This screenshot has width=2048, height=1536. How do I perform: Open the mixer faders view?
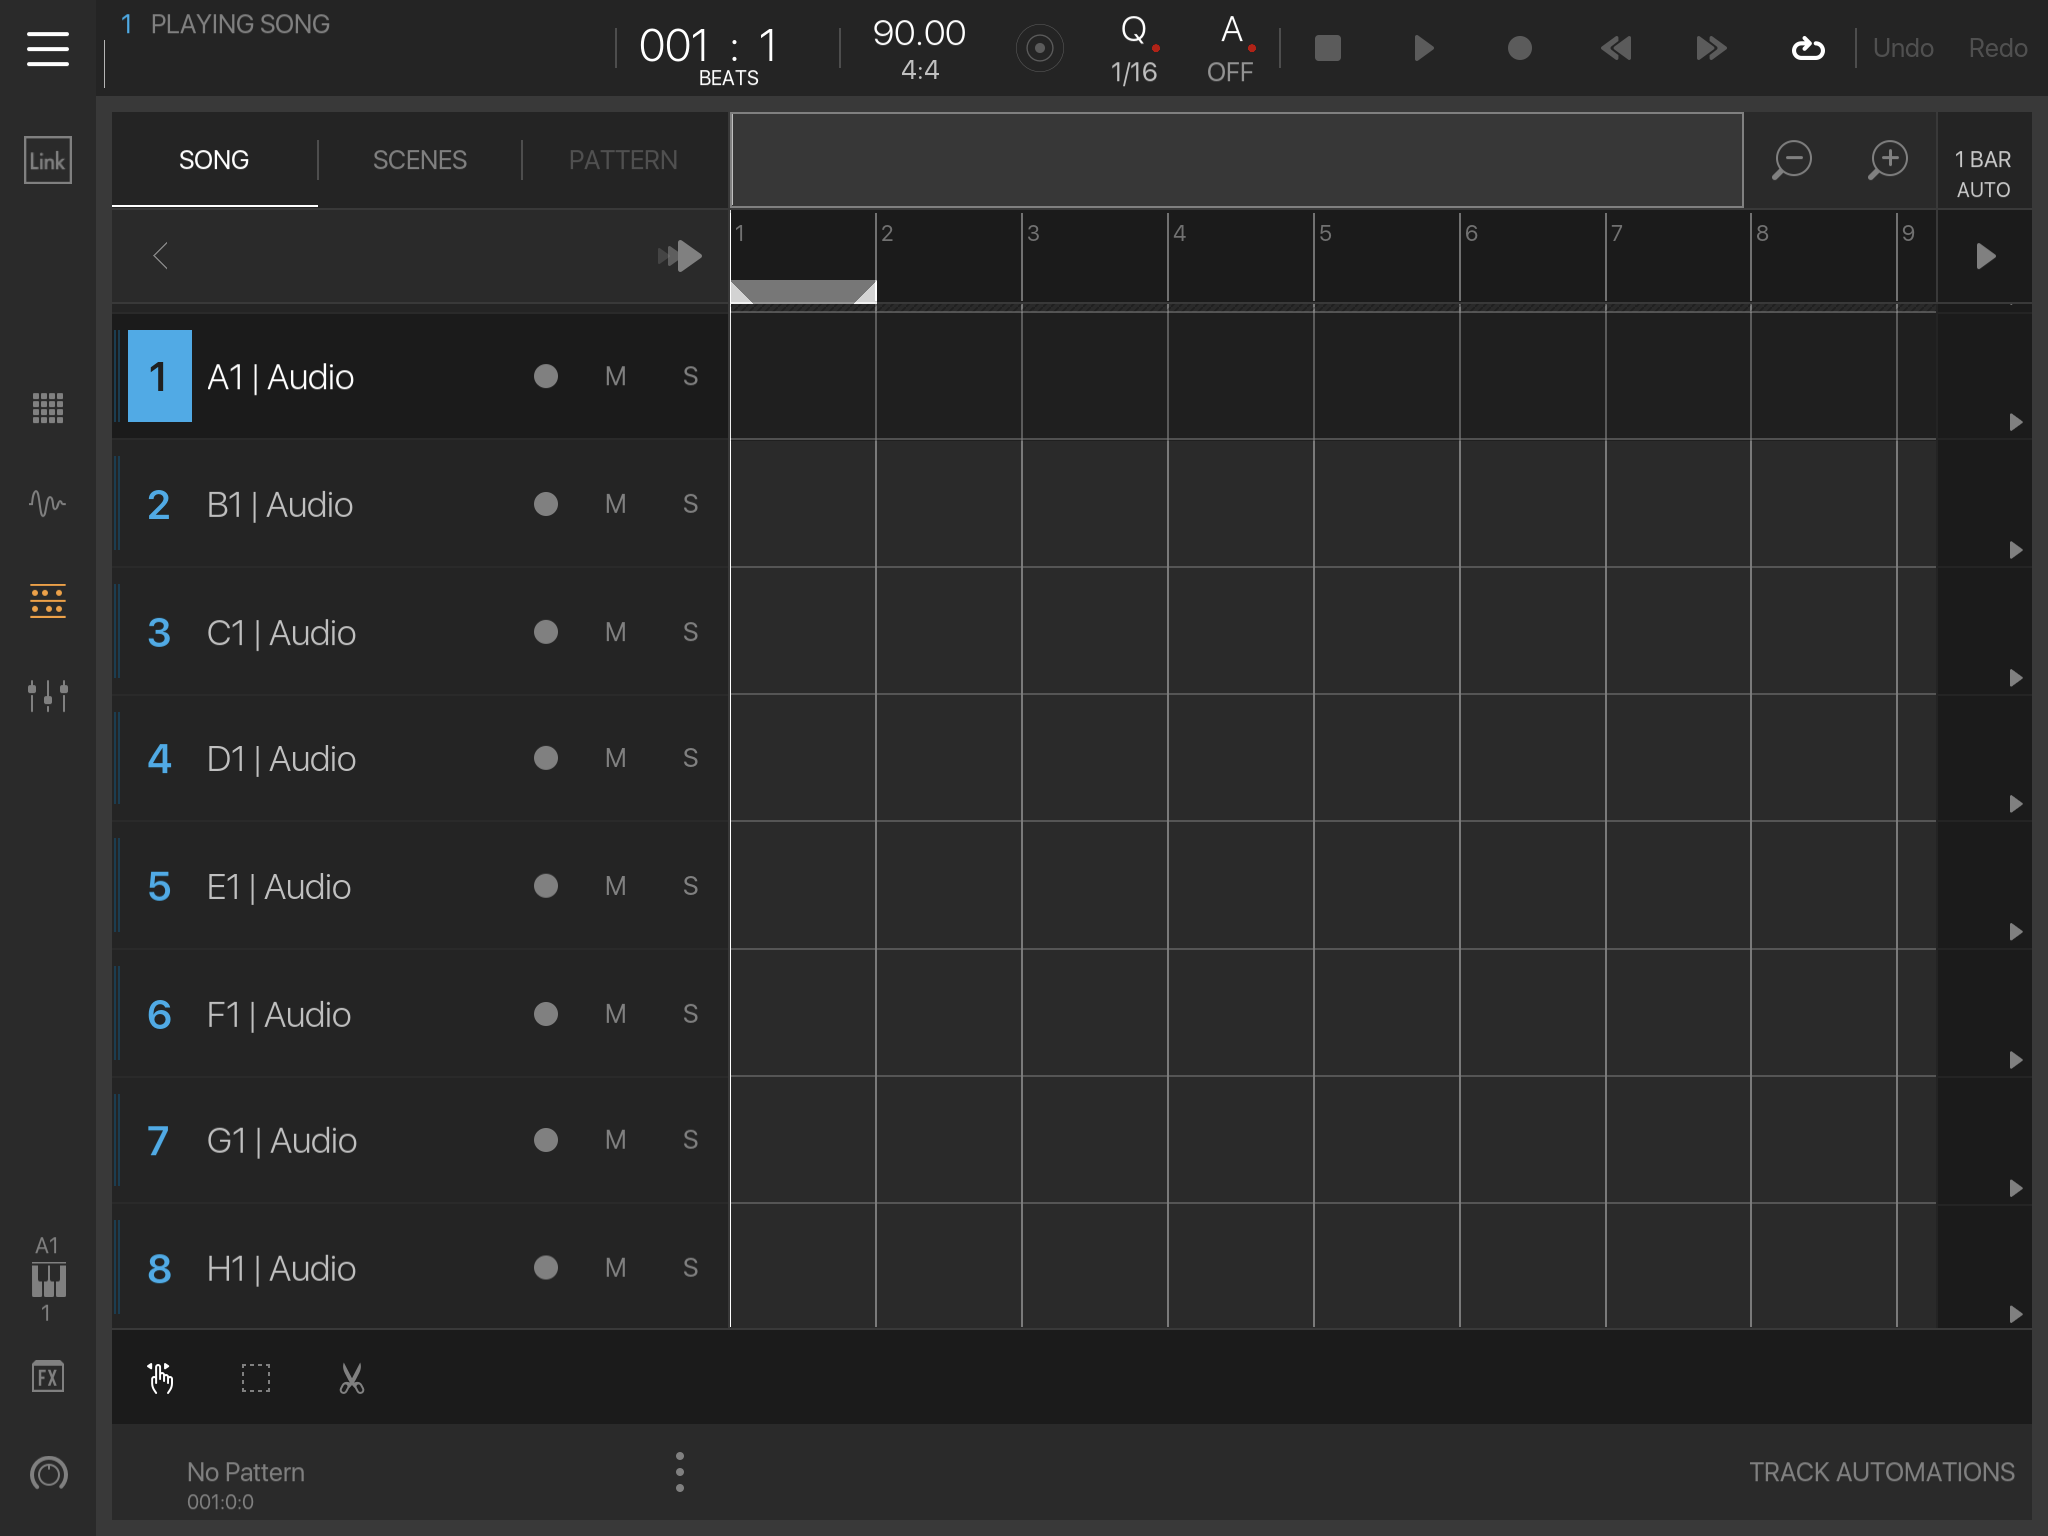coord(48,696)
